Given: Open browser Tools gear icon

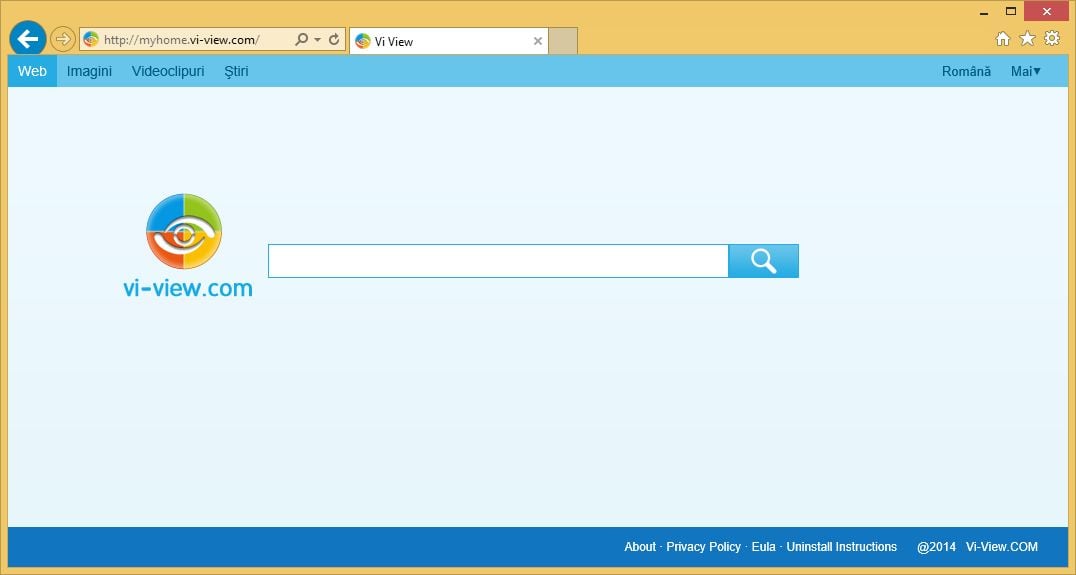Looking at the screenshot, I should (1052, 38).
